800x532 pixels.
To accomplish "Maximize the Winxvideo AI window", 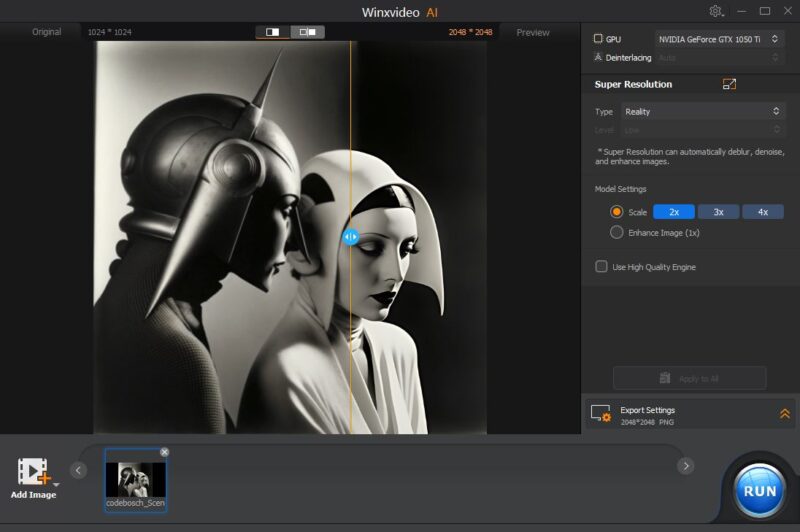I will click(765, 11).
